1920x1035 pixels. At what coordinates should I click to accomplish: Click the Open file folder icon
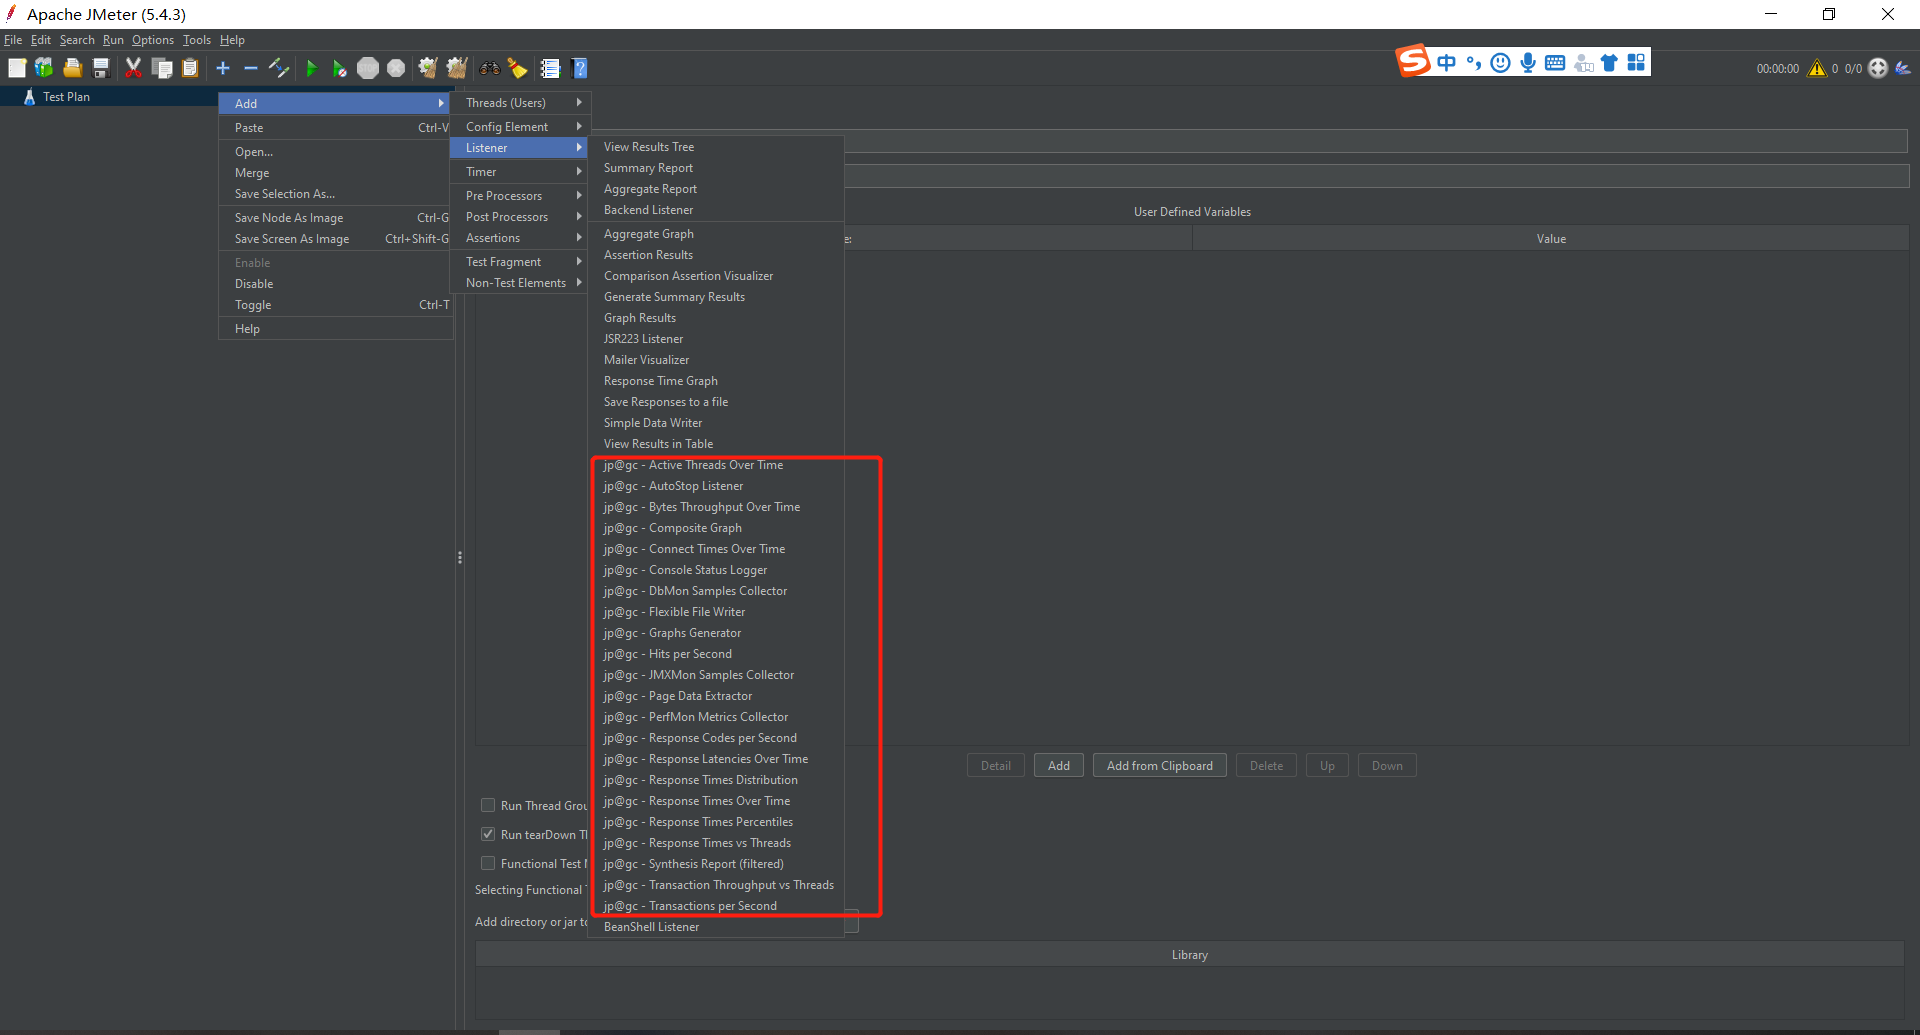click(x=72, y=68)
